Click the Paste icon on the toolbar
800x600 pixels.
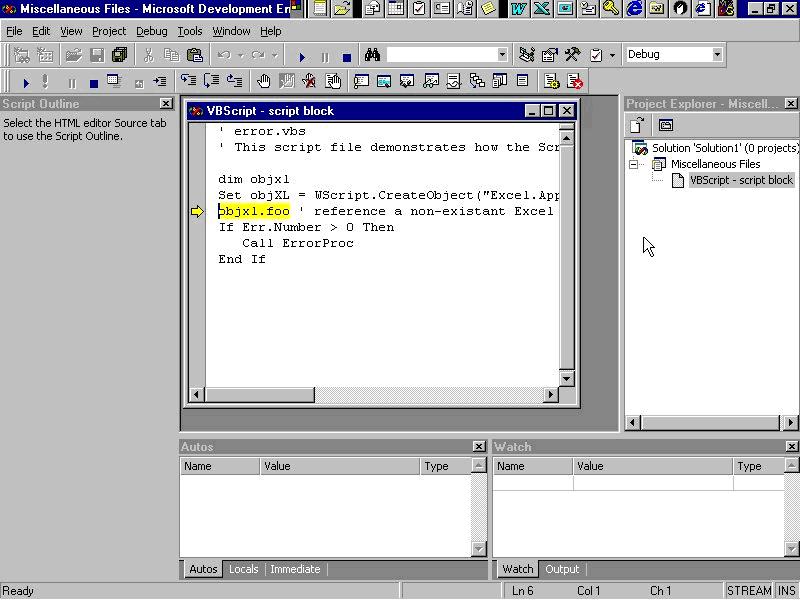(195, 55)
